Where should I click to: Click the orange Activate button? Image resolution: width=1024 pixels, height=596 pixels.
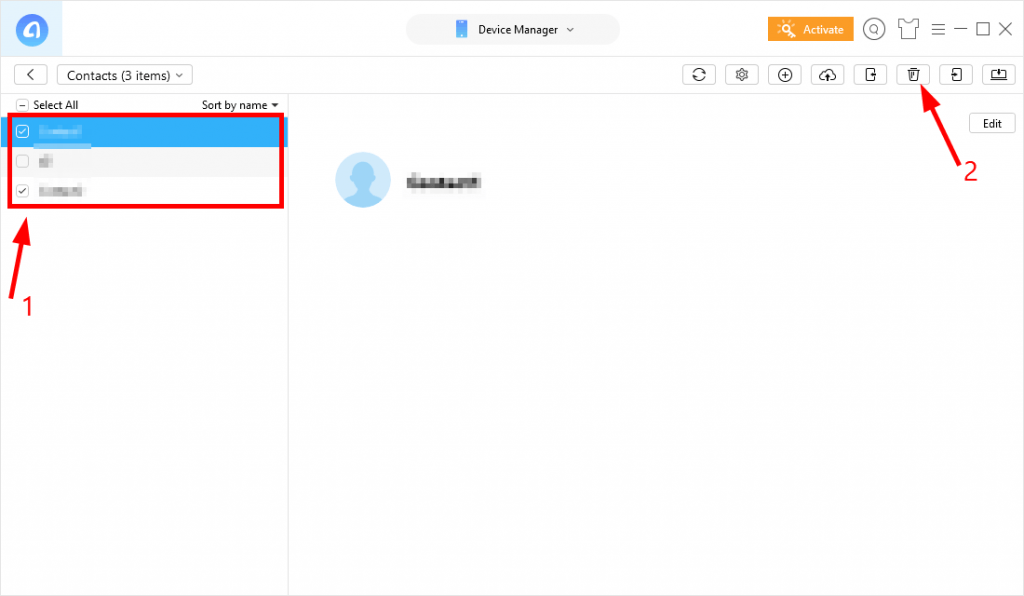(x=811, y=29)
